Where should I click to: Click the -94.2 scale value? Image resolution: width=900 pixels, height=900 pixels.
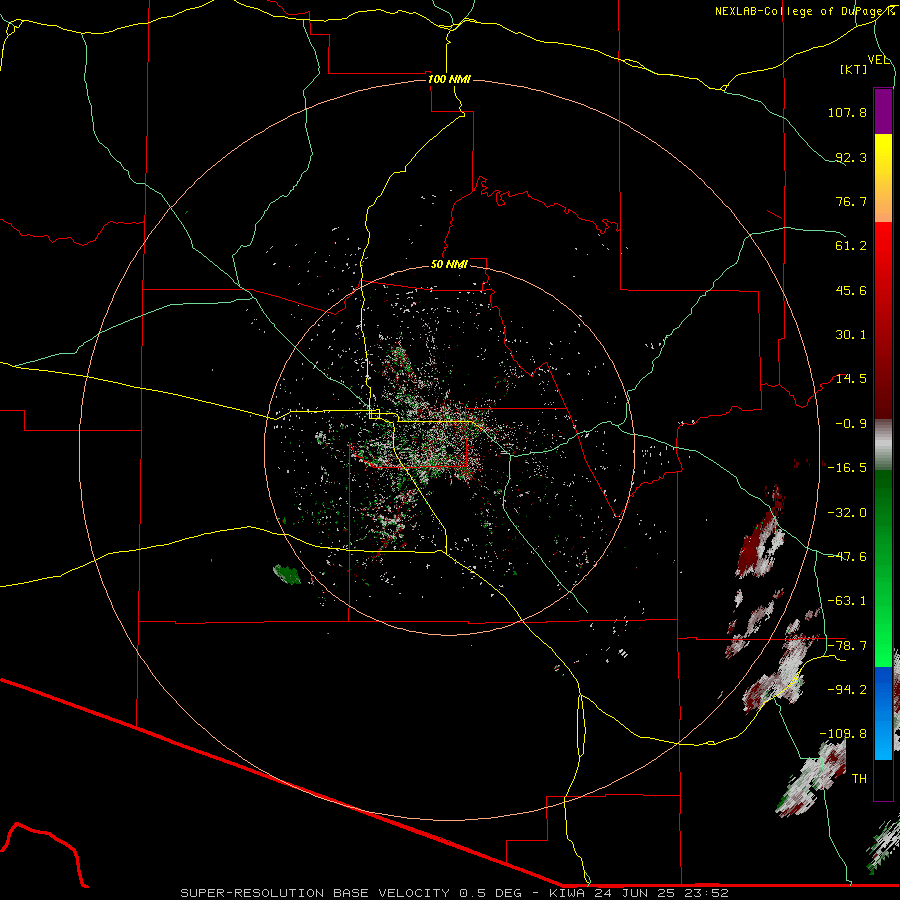847,690
